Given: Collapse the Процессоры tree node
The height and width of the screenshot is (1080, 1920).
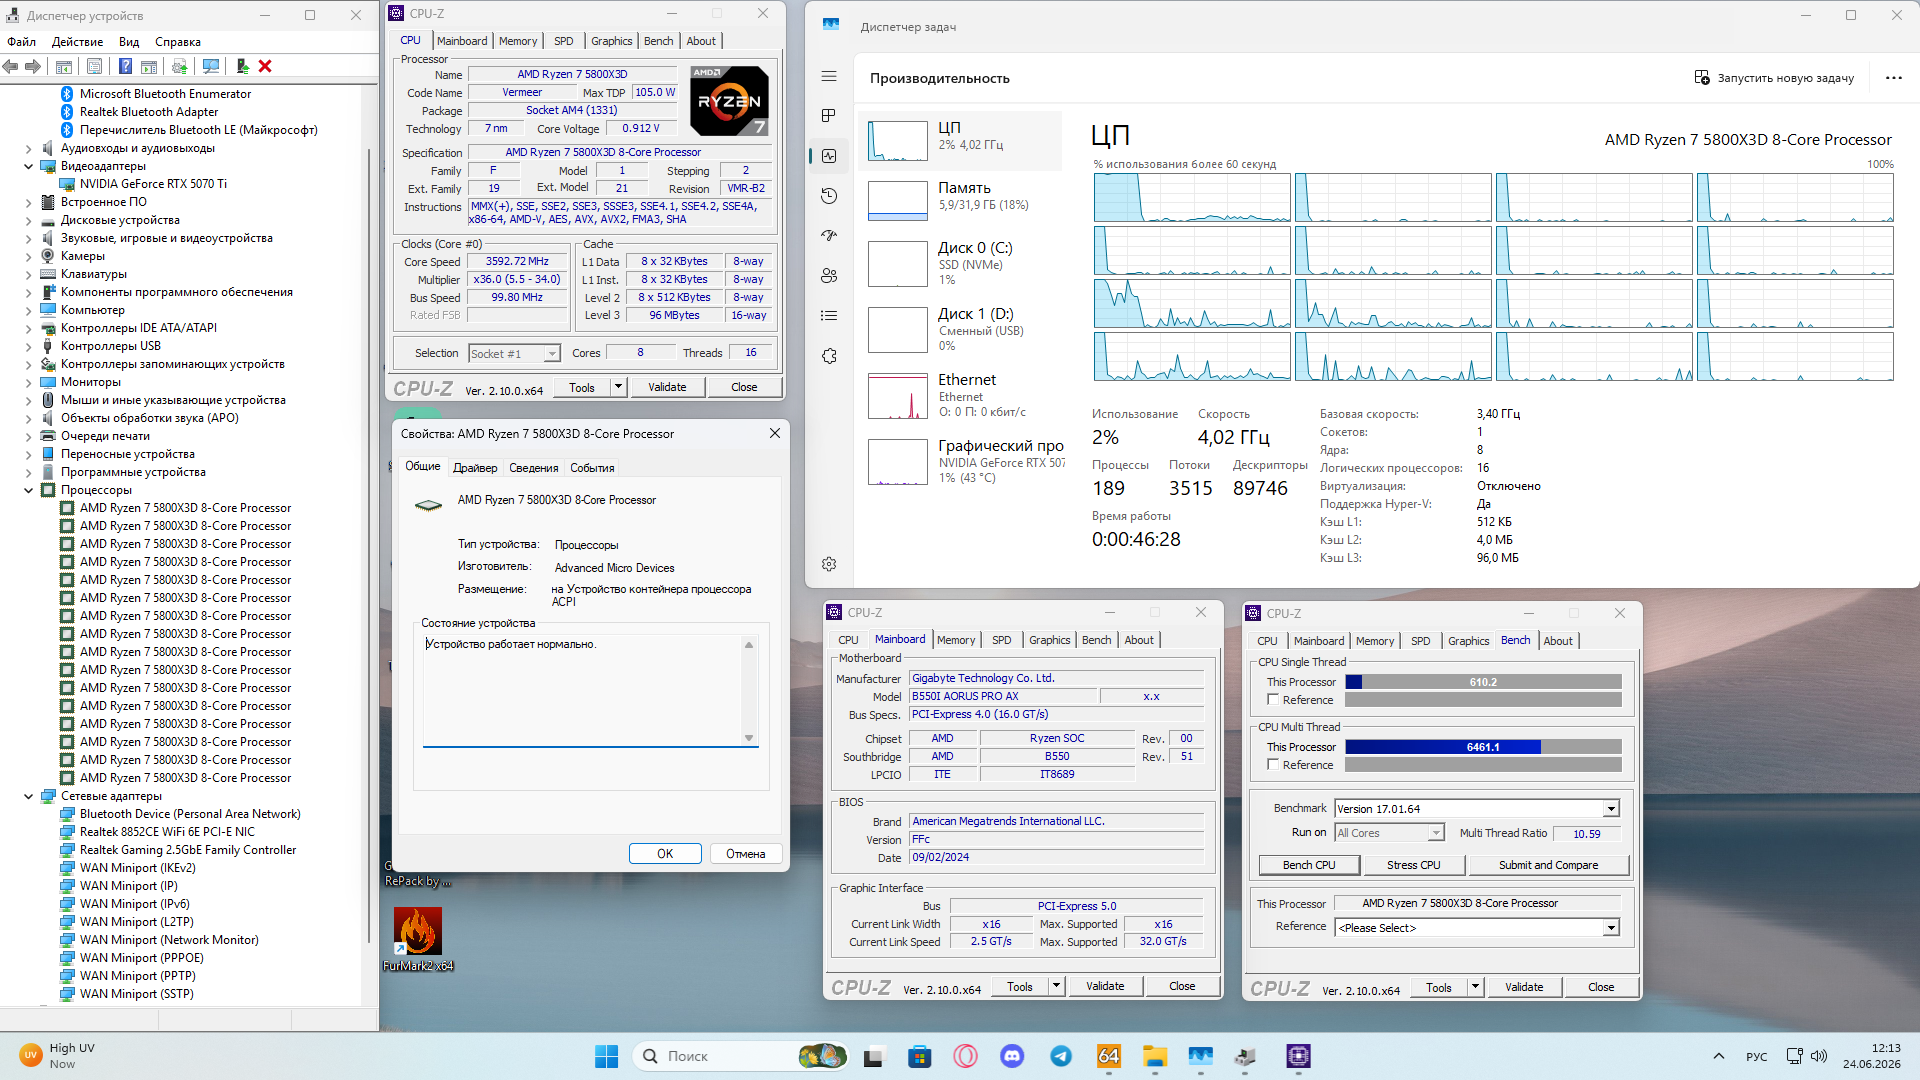Looking at the screenshot, I should point(28,490).
